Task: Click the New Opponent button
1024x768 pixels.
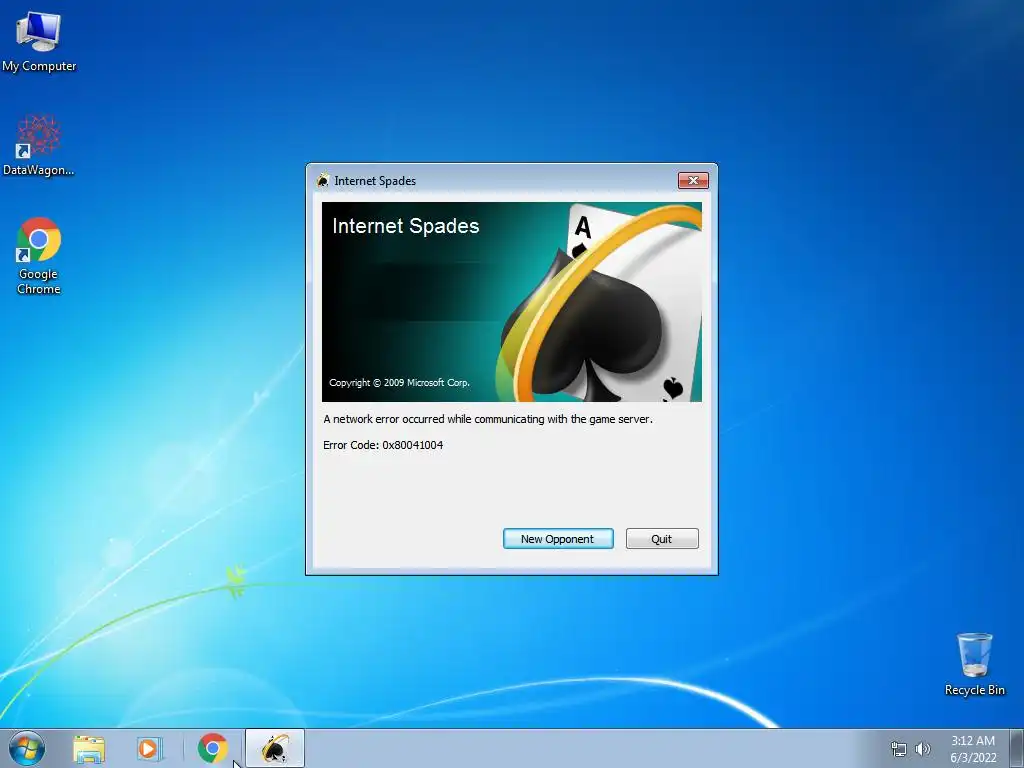Action: [558, 539]
